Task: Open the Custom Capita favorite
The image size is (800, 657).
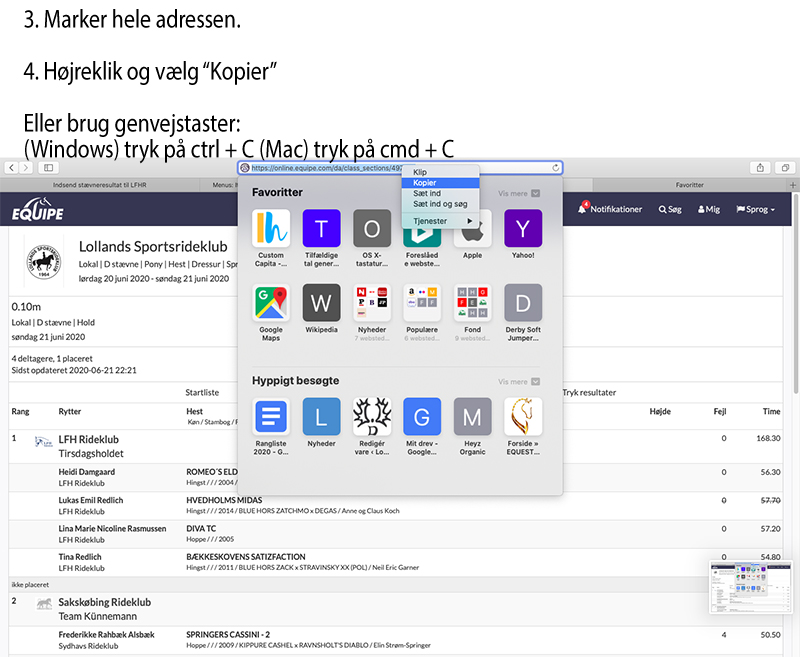Action: pyautogui.click(x=270, y=228)
